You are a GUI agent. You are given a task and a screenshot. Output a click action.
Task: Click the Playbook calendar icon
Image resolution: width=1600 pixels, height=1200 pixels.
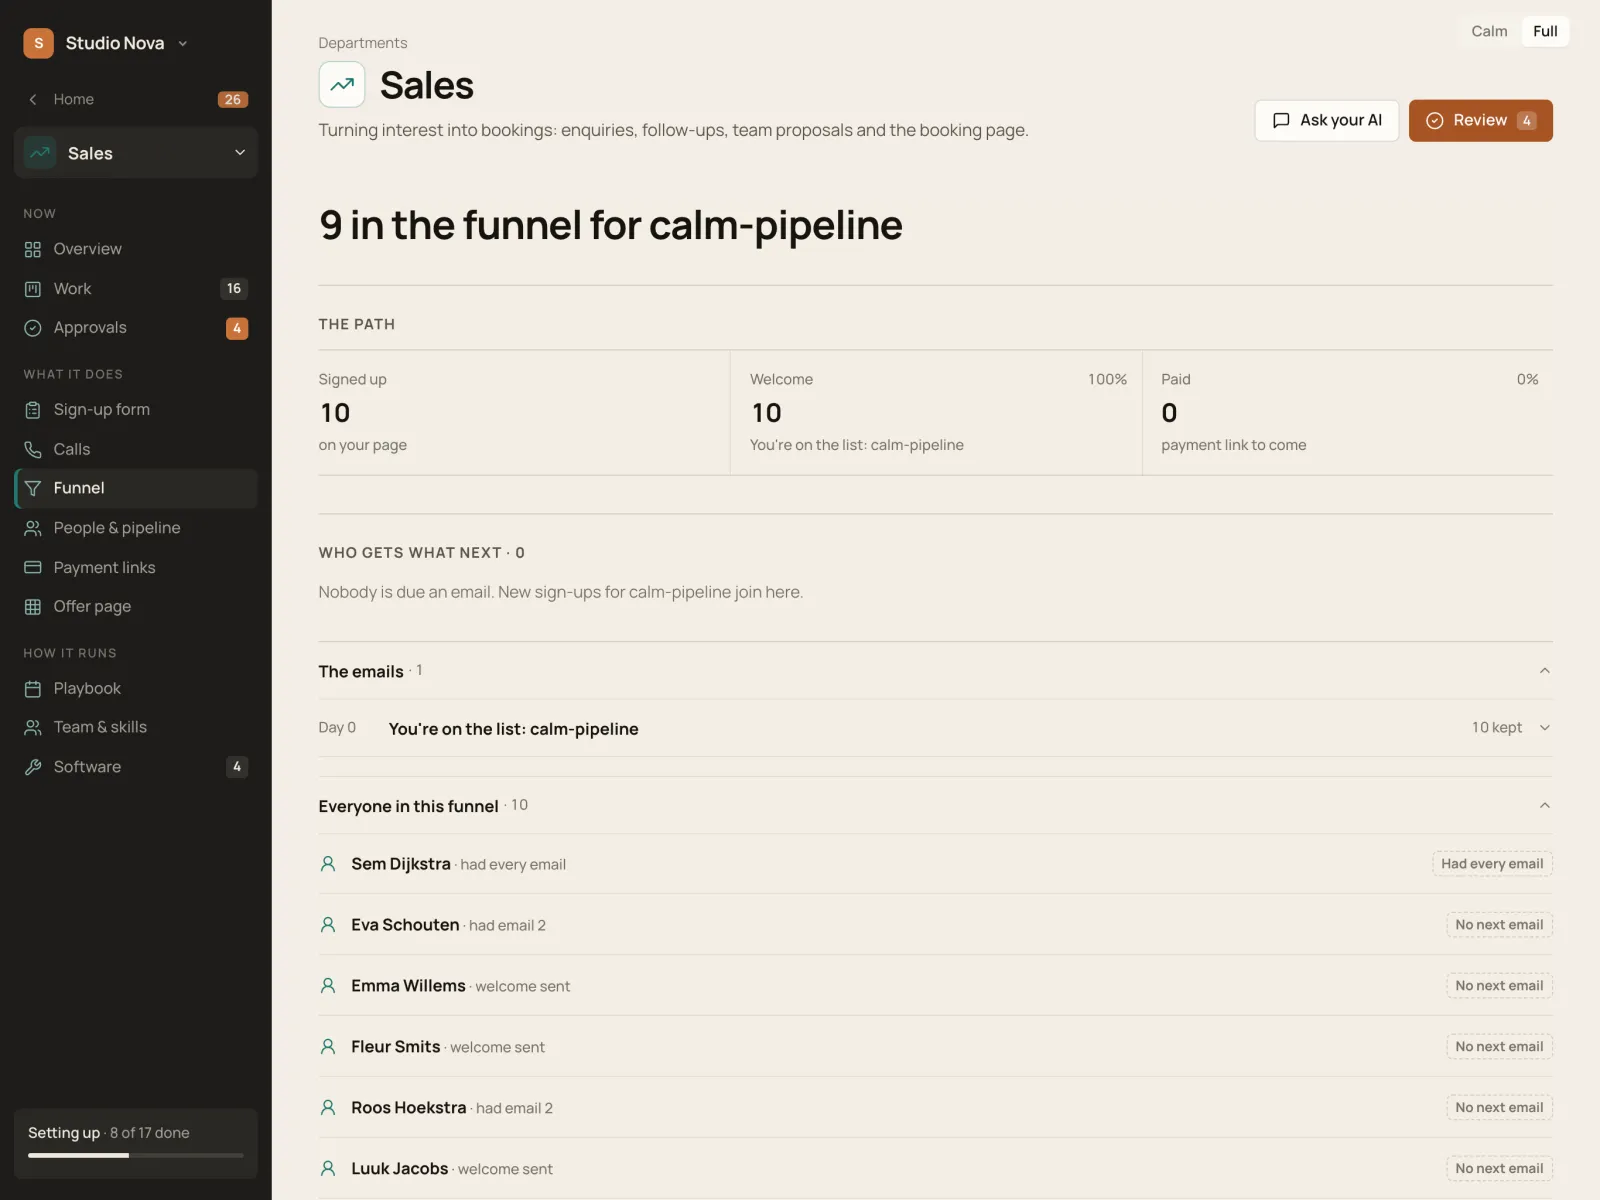(33, 689)
